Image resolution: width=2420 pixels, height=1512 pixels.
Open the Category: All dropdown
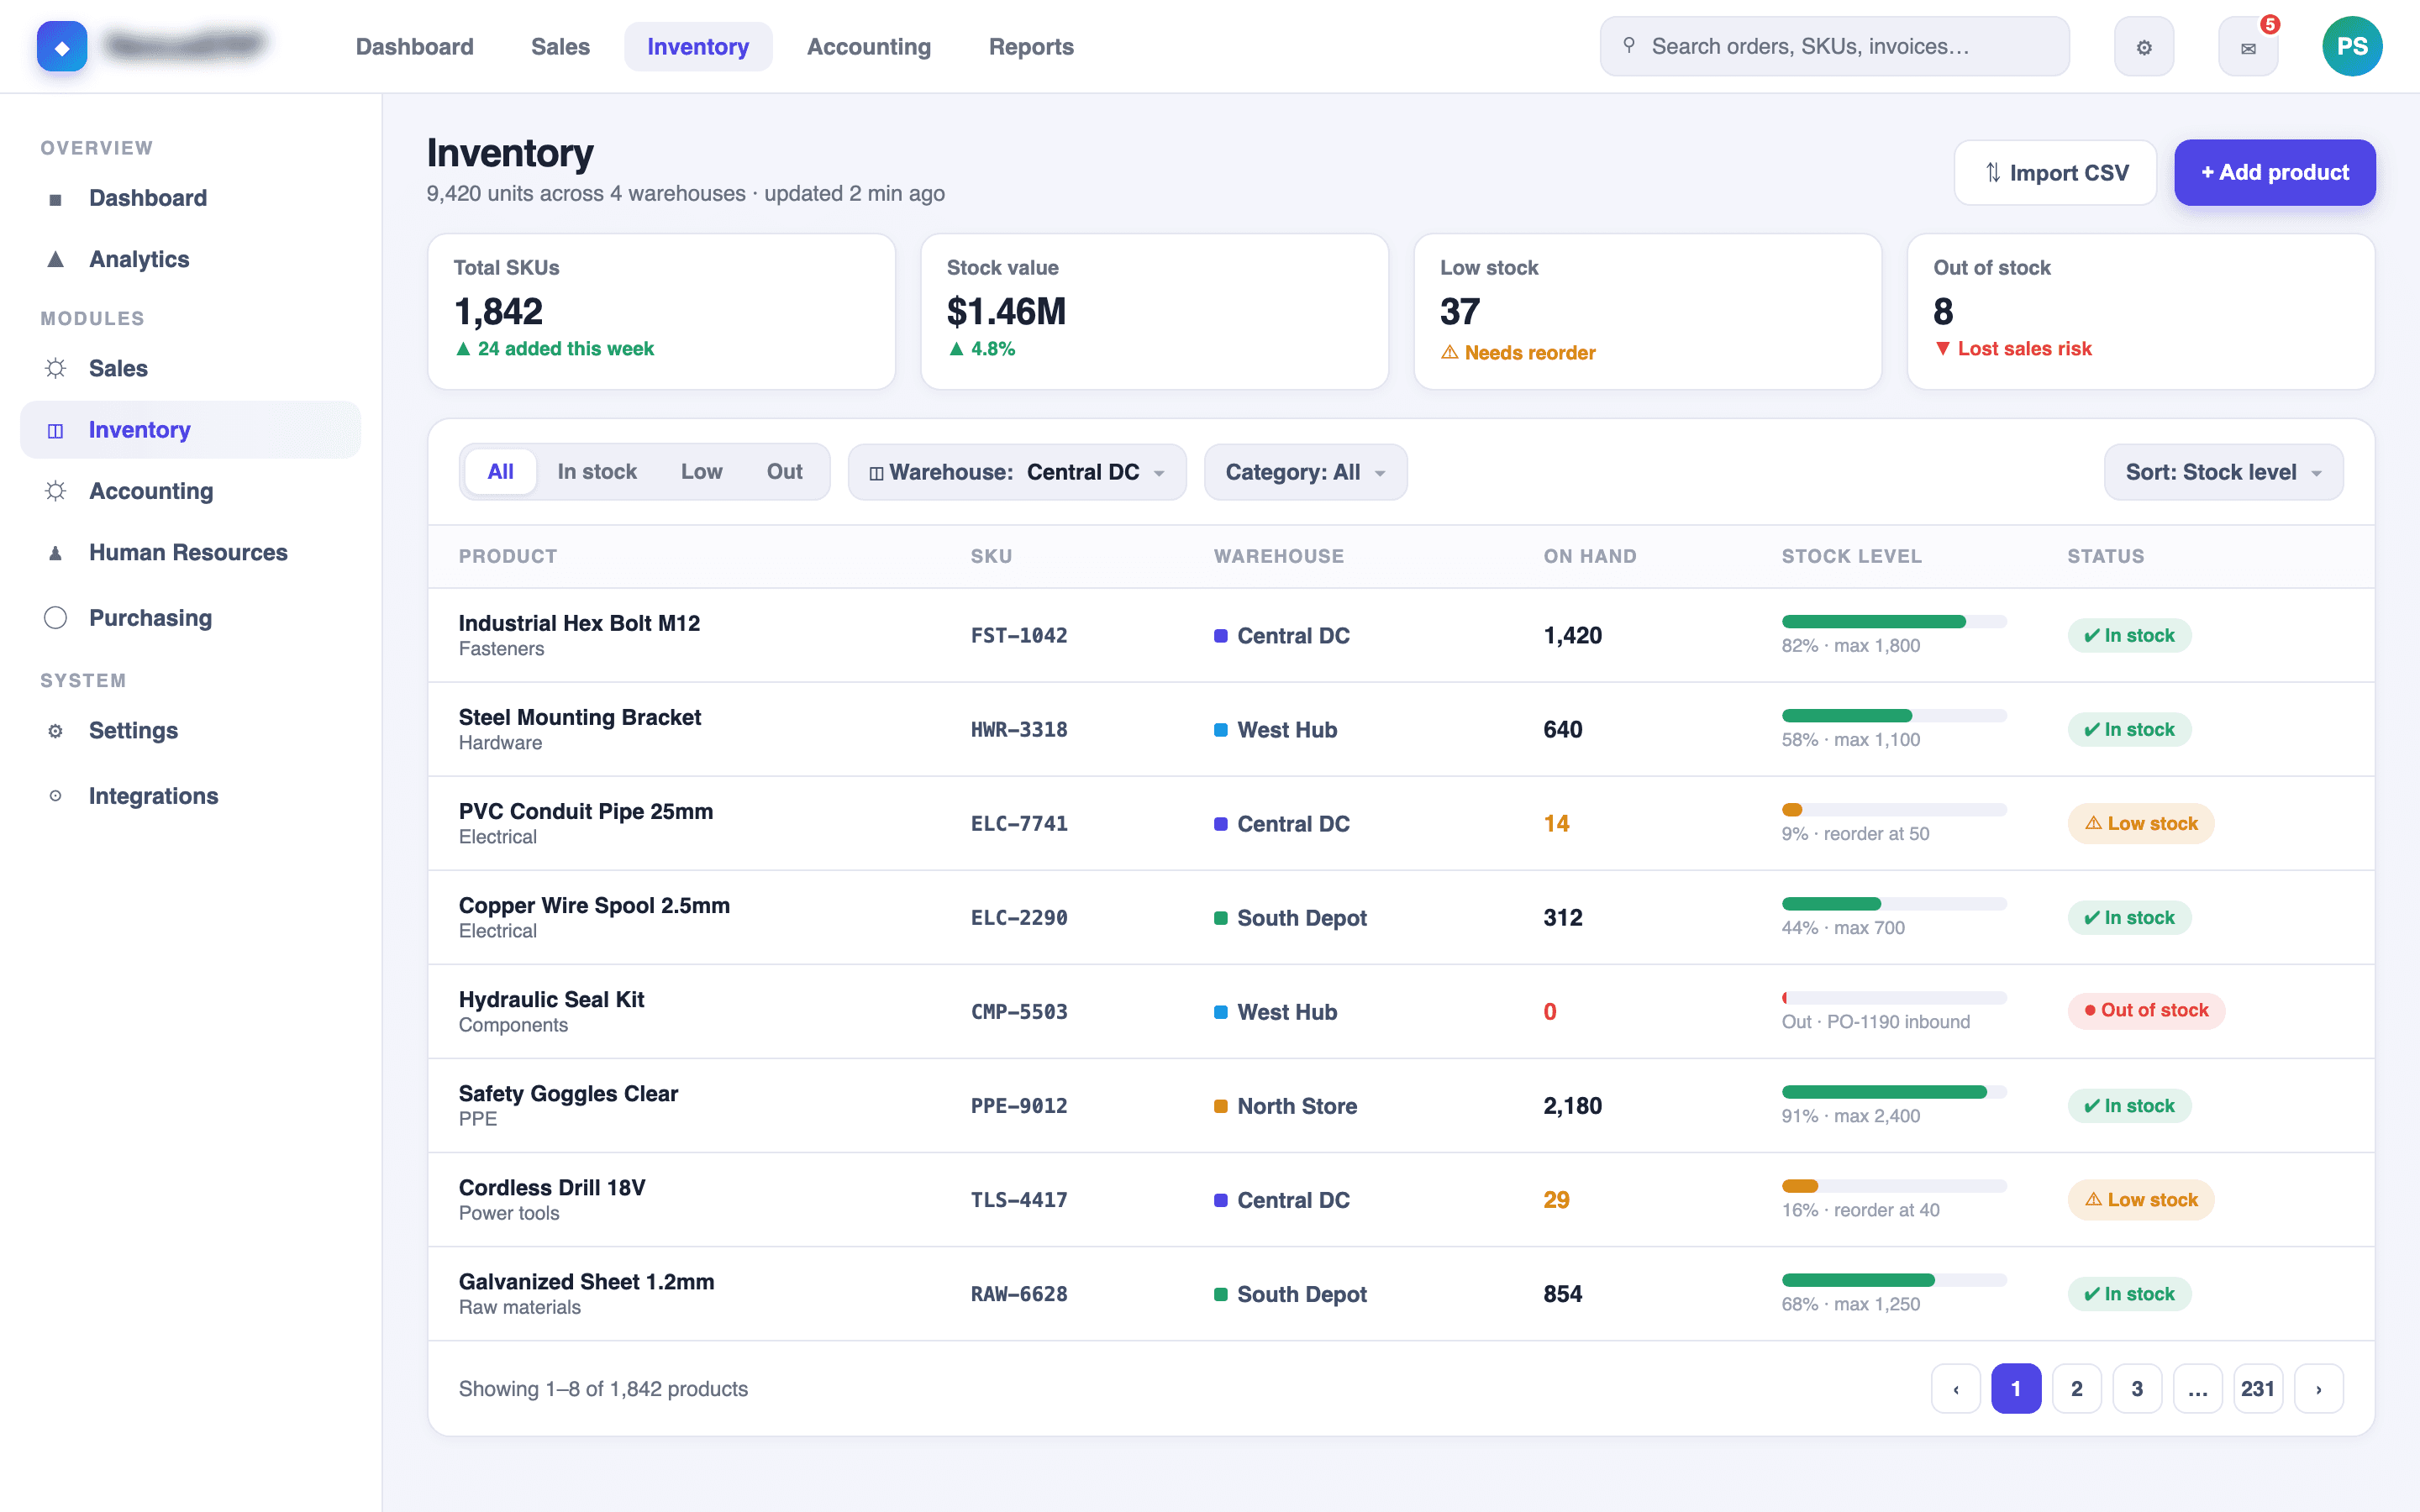[1305, 472]
